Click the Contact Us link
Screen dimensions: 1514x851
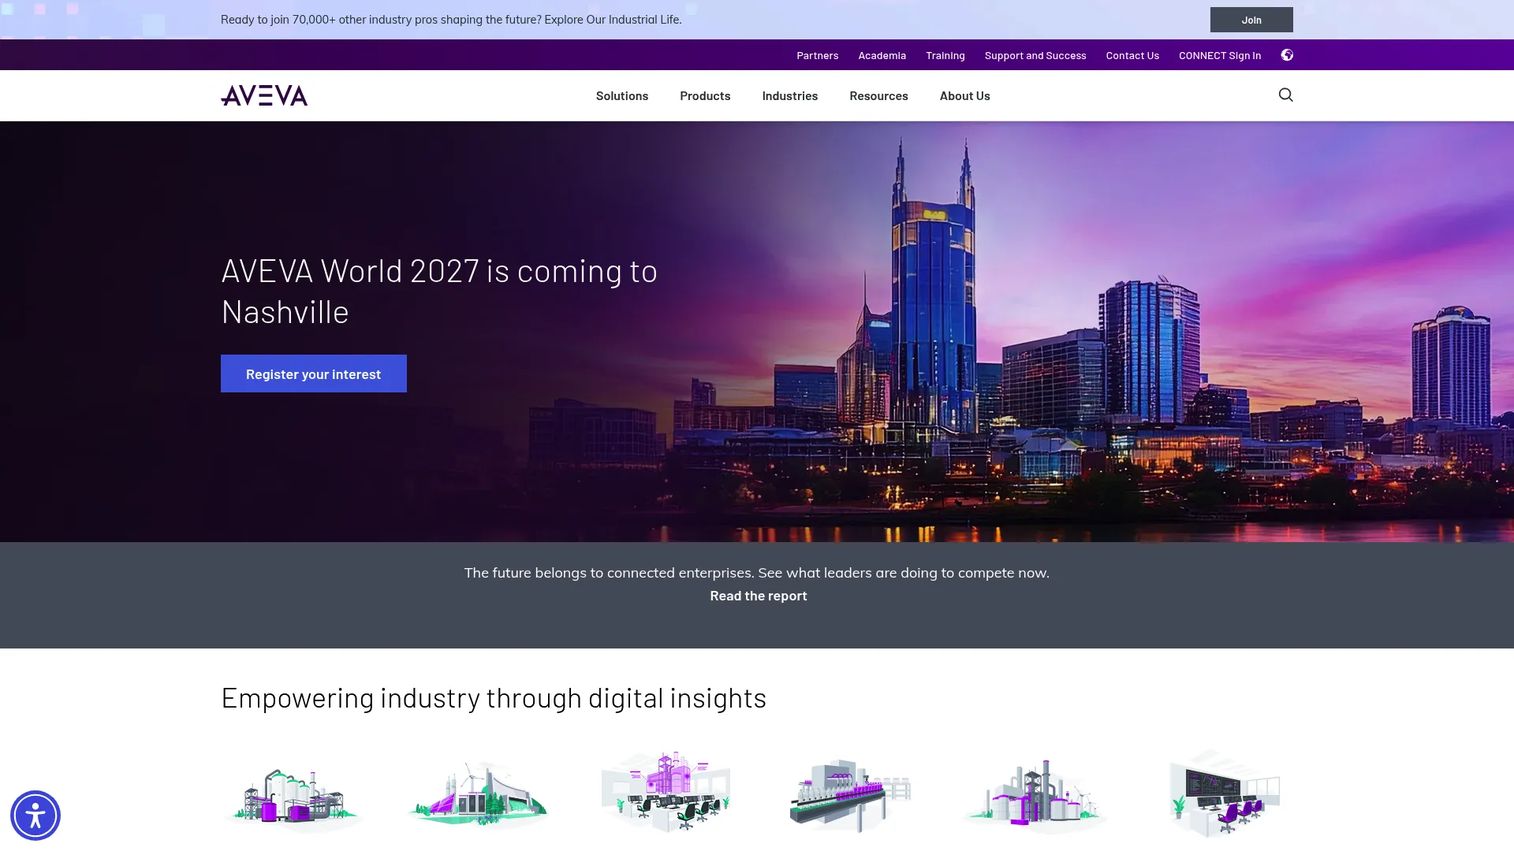pyautogui.click(x=1132, y=56)
